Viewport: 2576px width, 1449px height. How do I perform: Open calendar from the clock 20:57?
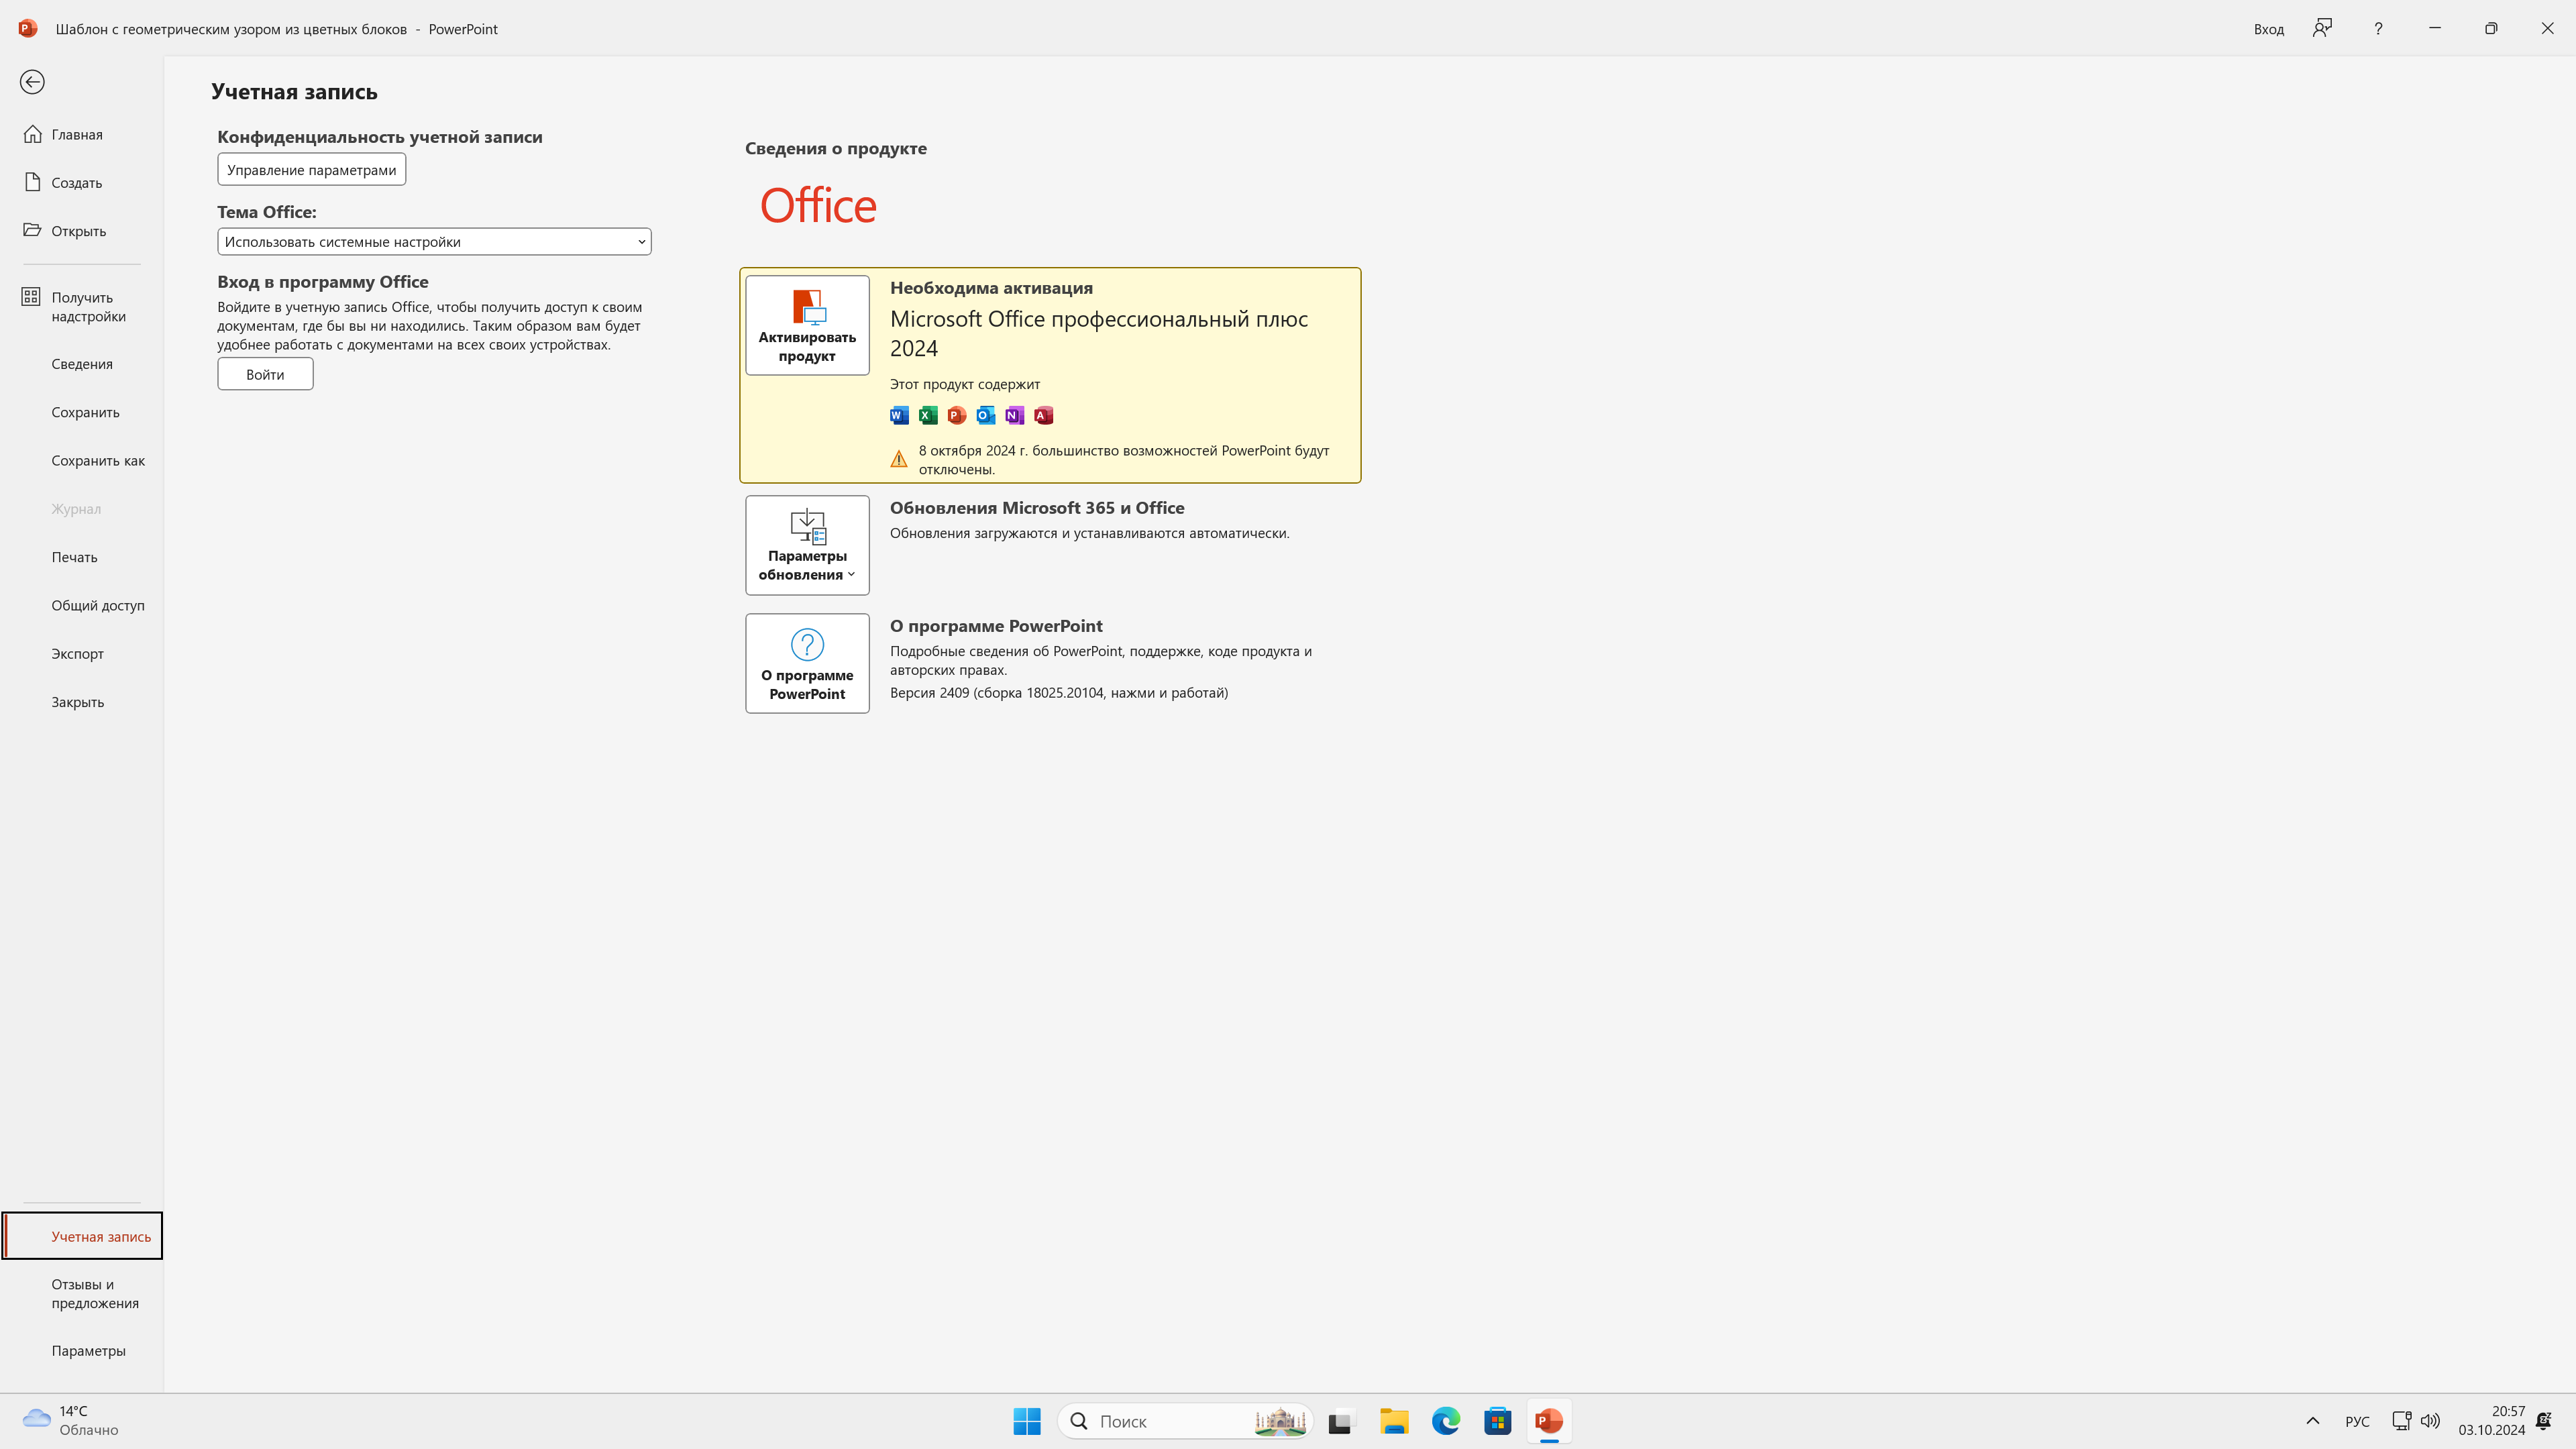2492,1420
